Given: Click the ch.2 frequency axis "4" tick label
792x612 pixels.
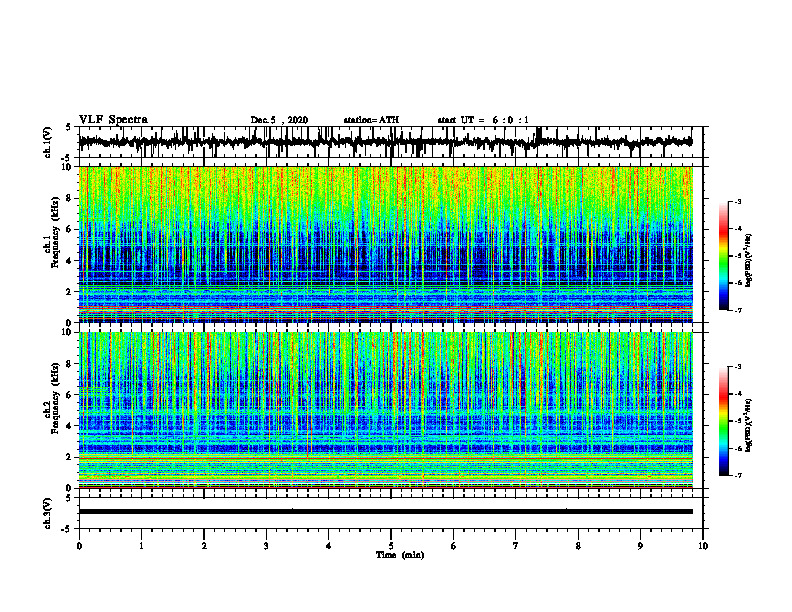Looking at the screenshot, I should pos(70,426).
